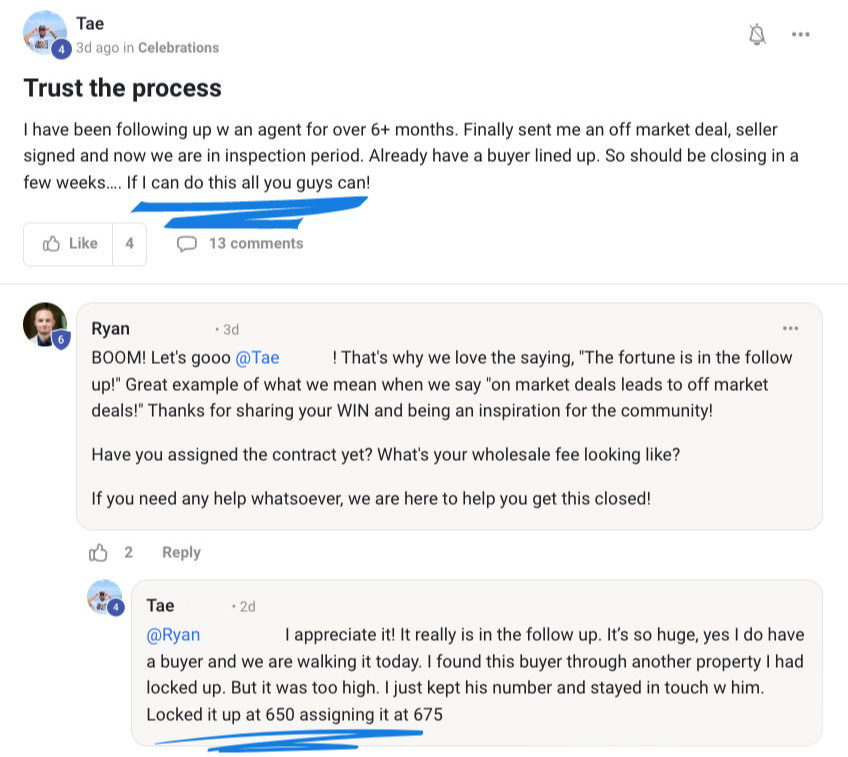
Task: Click the speech bubble comments icon
Action: tap(187, 244)
